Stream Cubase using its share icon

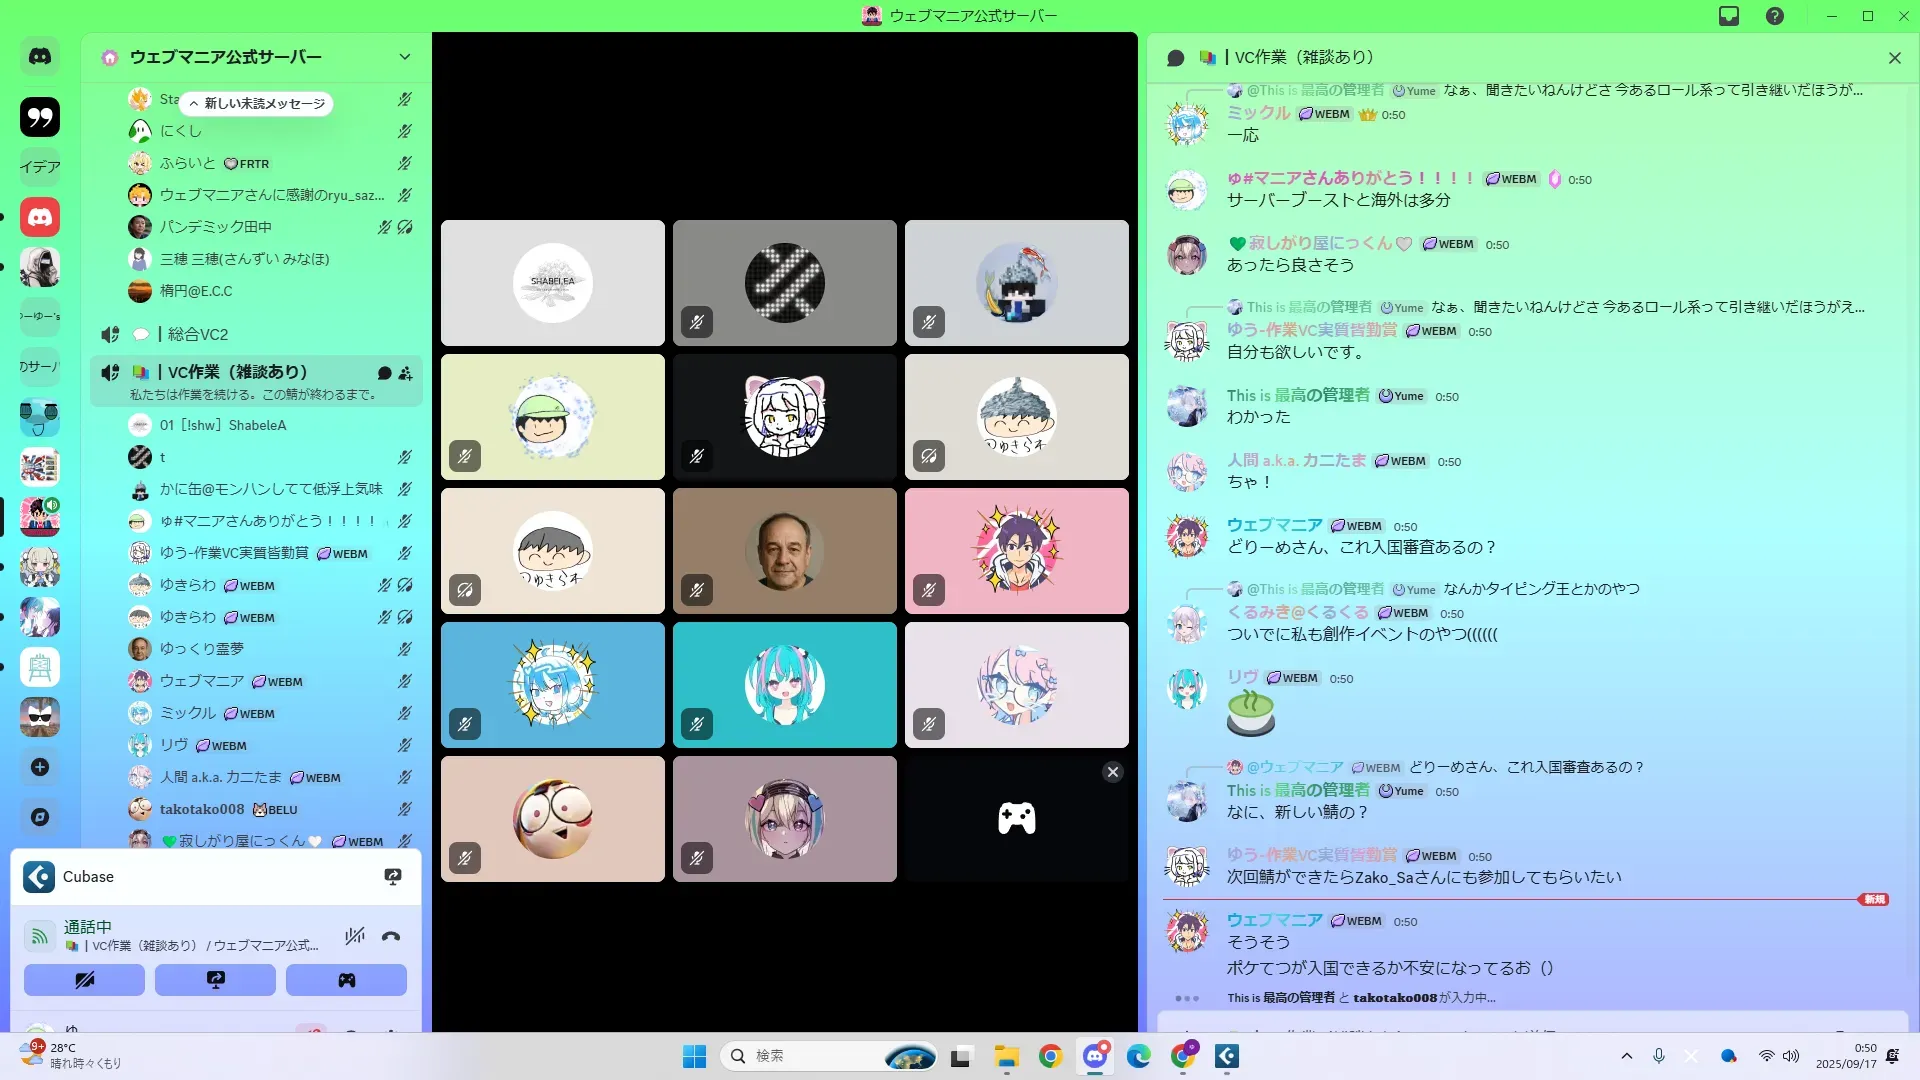point(393,877)
